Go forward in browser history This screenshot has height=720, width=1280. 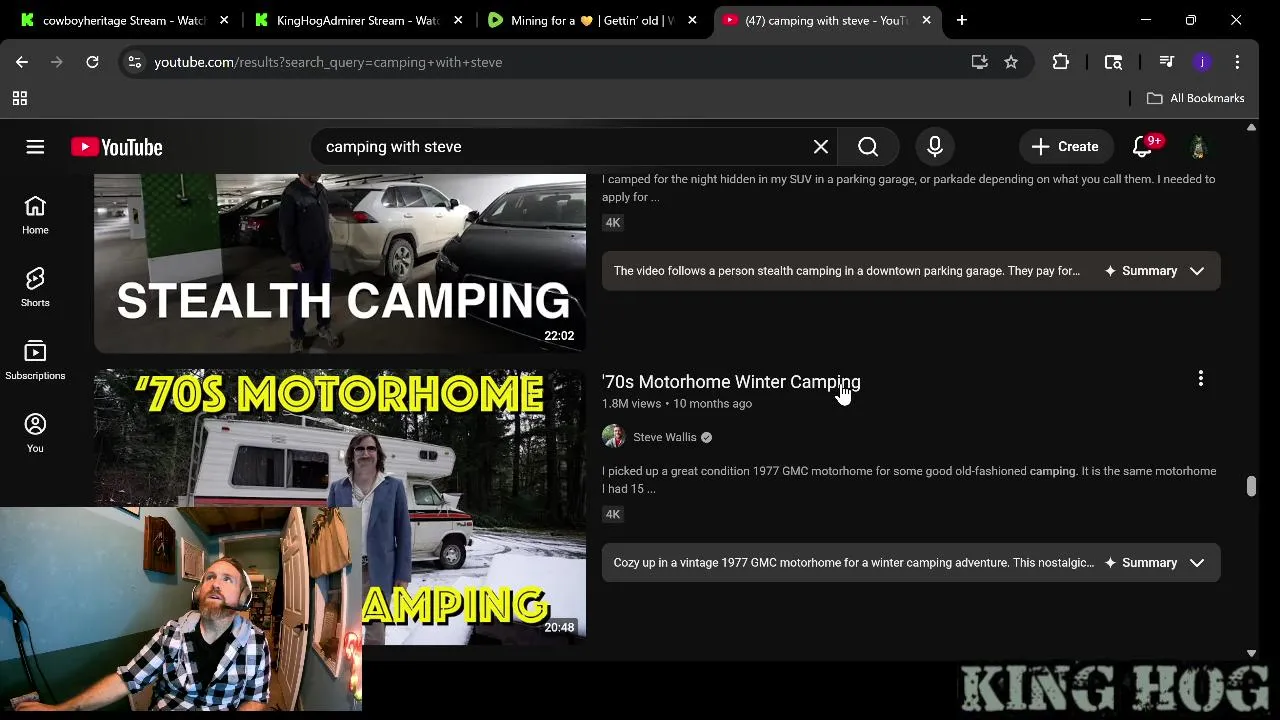pos(57,62)
